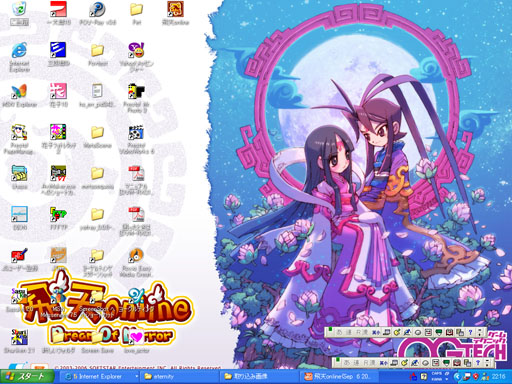
Task: Open POV-Ray v3.6 shortcut on desktop
Action: pyautogui.click(x=97, y=9)
